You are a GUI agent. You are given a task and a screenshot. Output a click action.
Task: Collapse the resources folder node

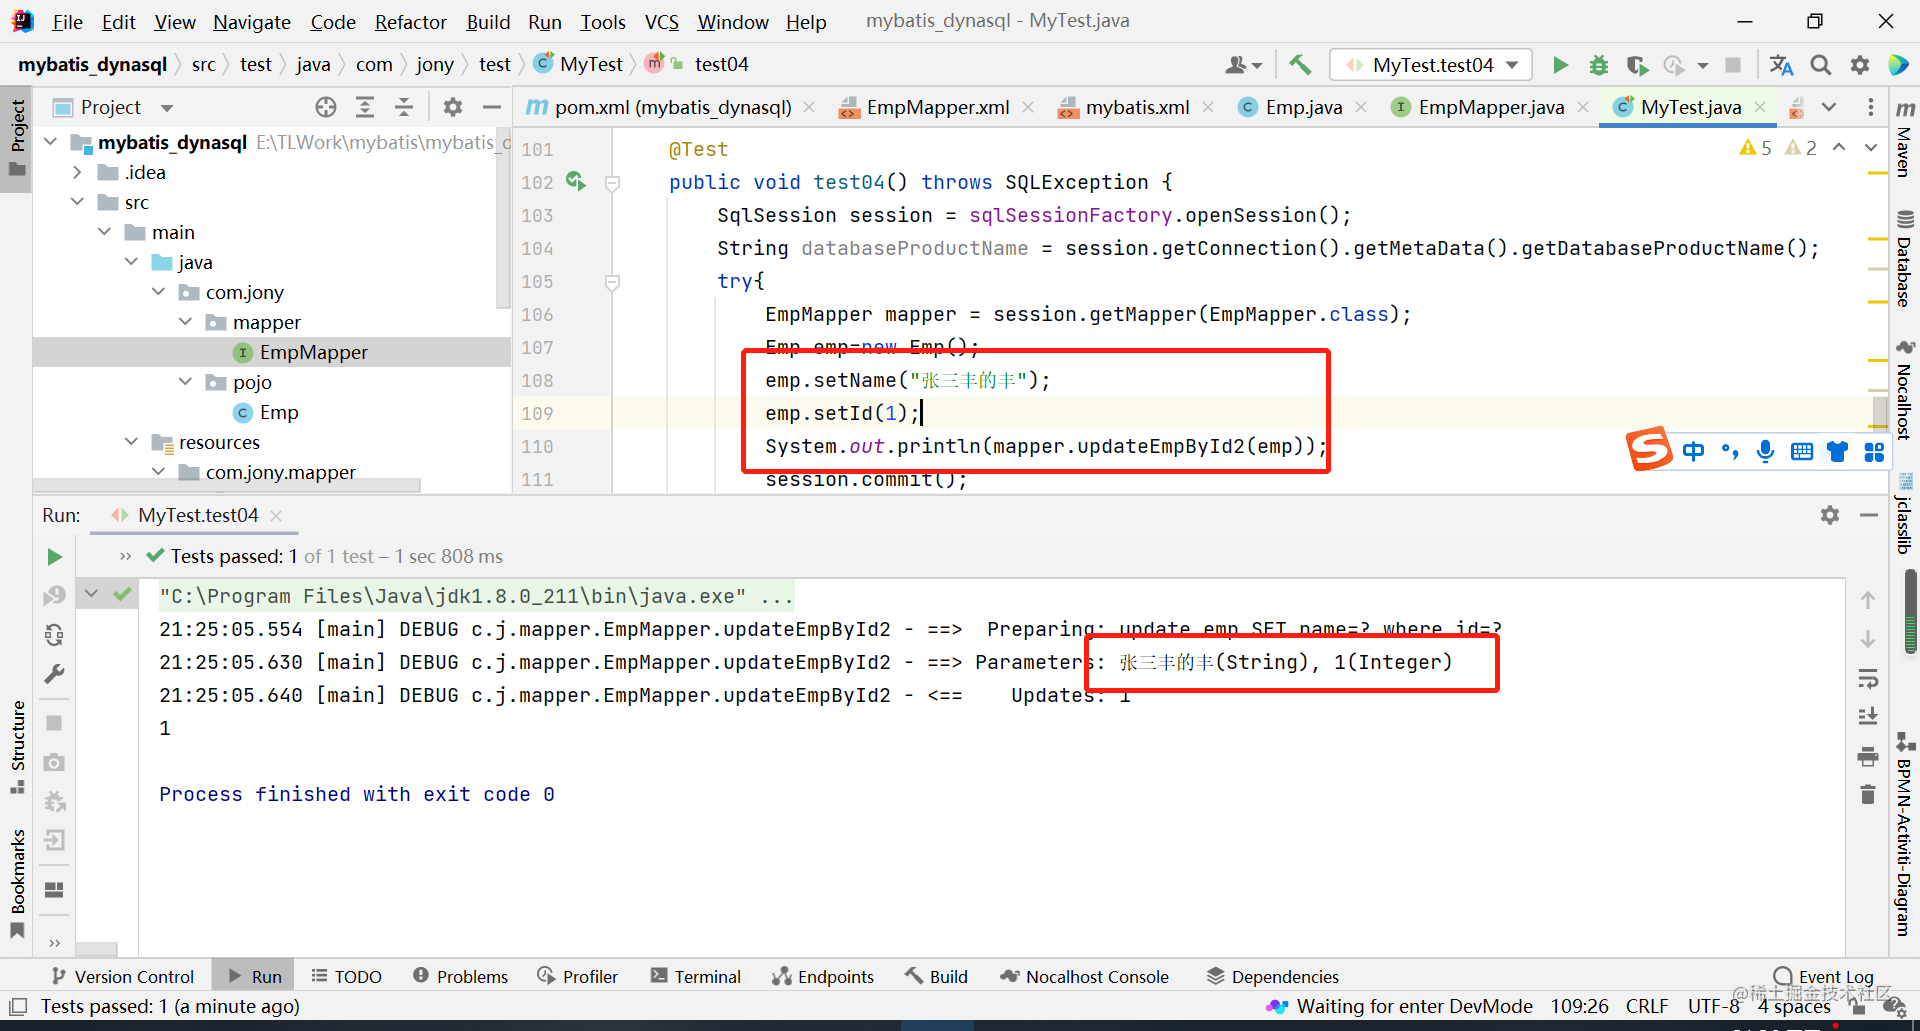point(132,442)
